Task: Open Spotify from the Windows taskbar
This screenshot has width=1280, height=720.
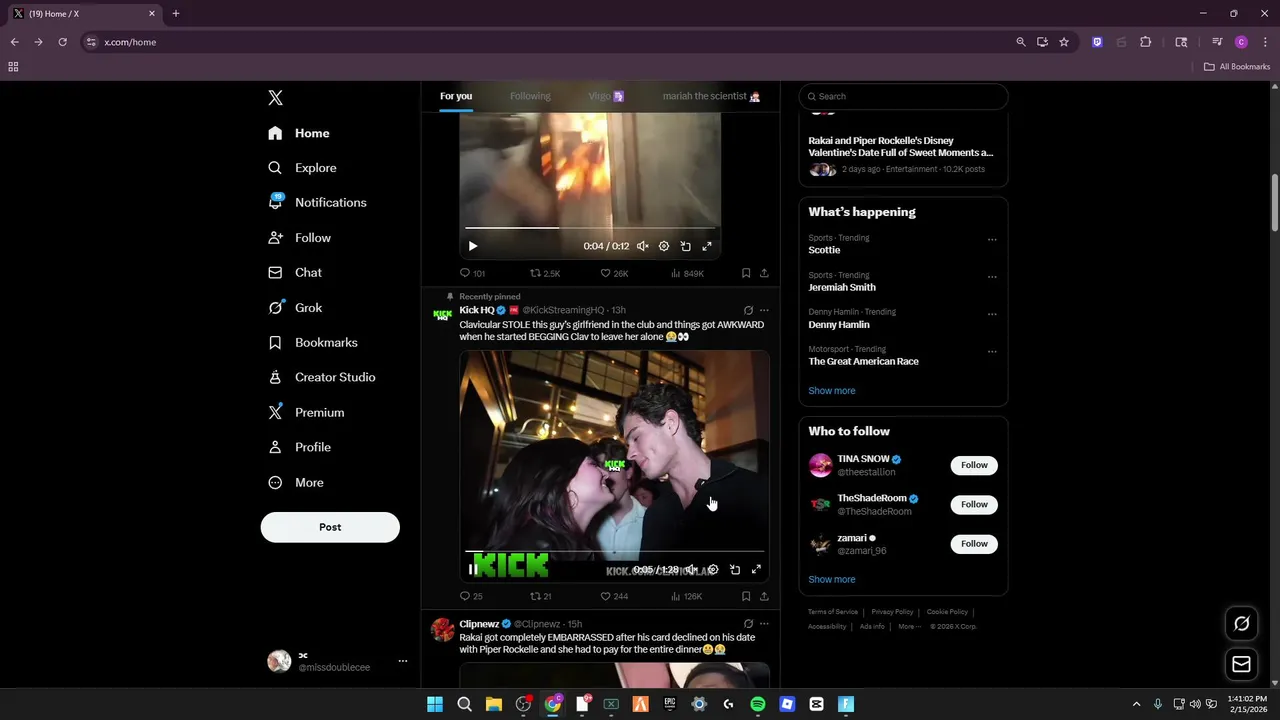Action: pos(758,704)
